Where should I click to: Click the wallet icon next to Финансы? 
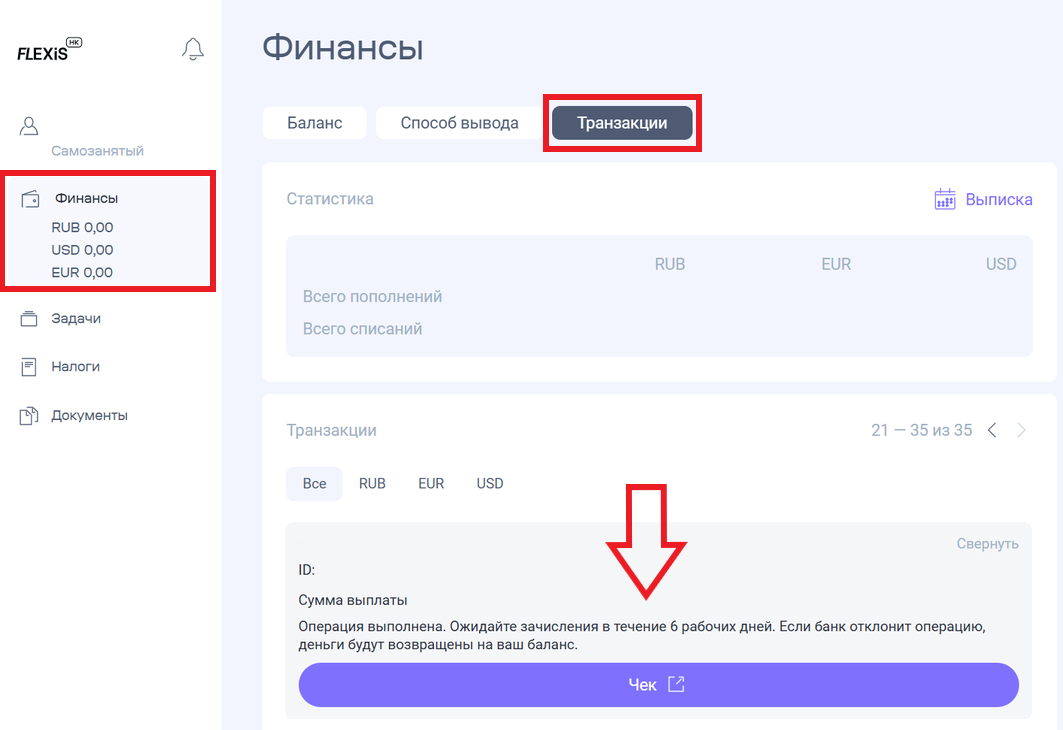click(x=31, y=199)
